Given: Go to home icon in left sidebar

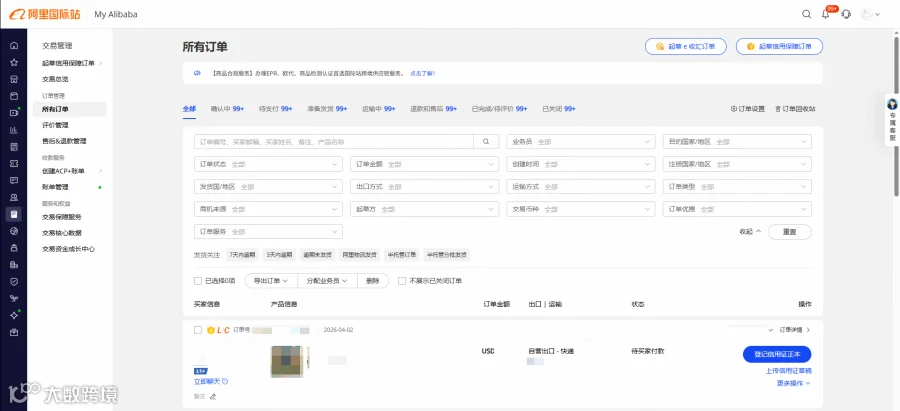Looking at the screenshot, I should 14,46.
